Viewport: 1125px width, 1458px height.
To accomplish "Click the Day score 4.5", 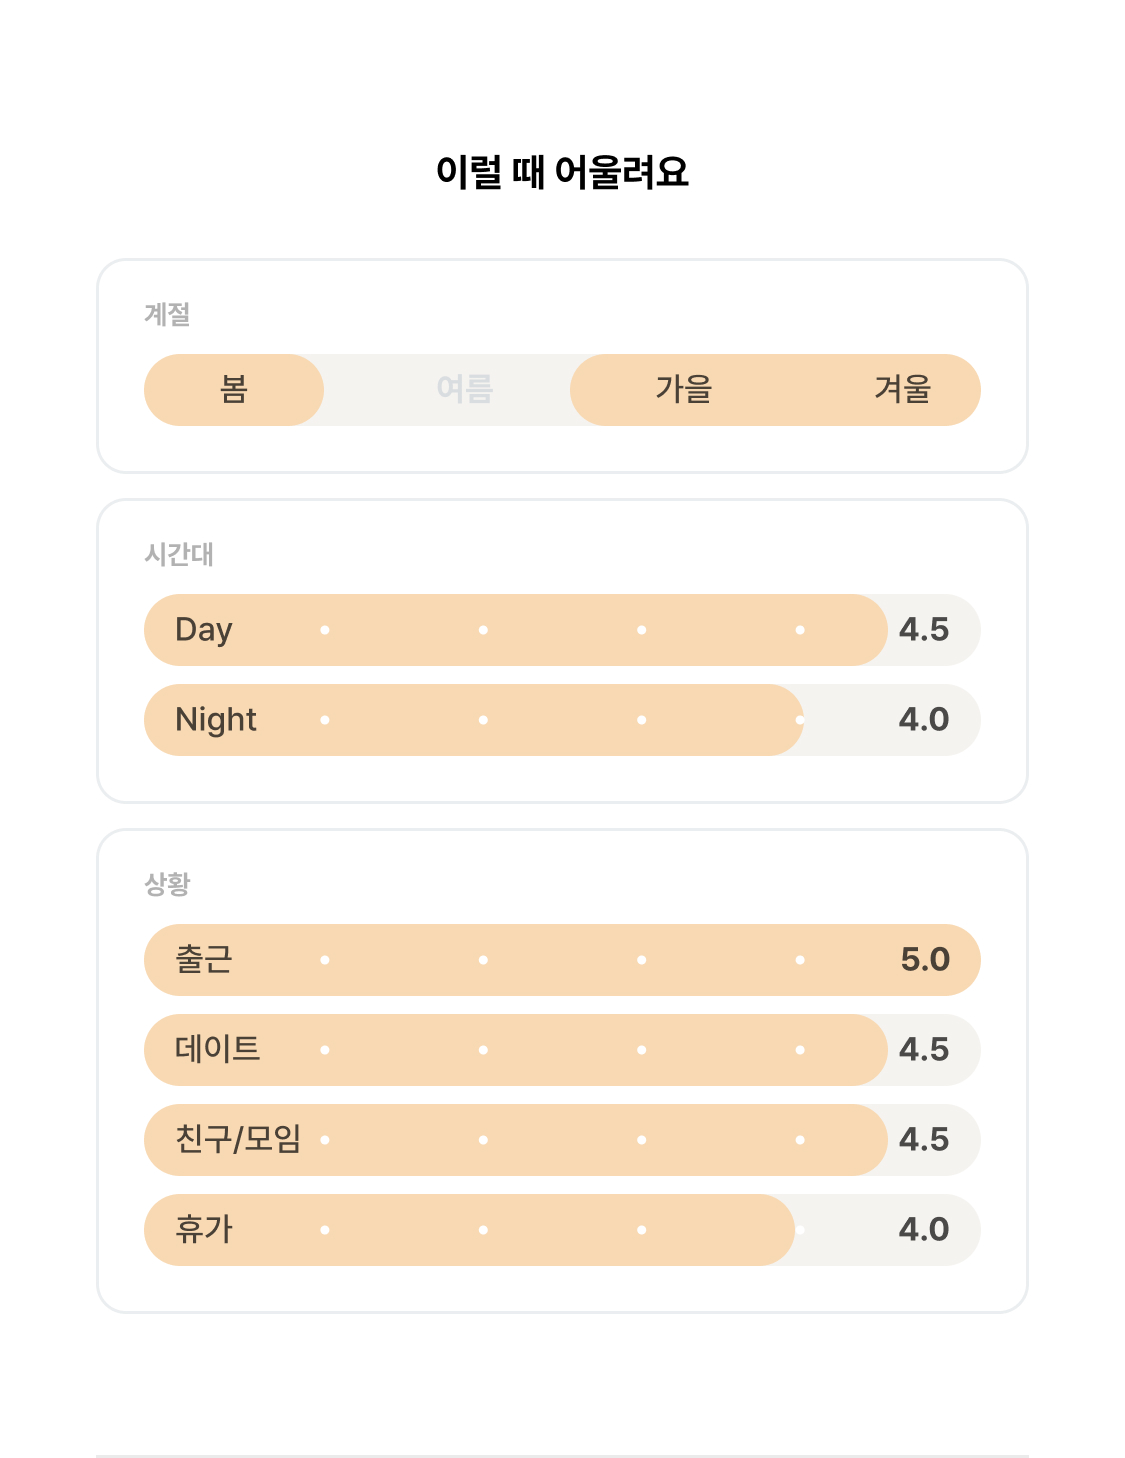I will (924, 630).
